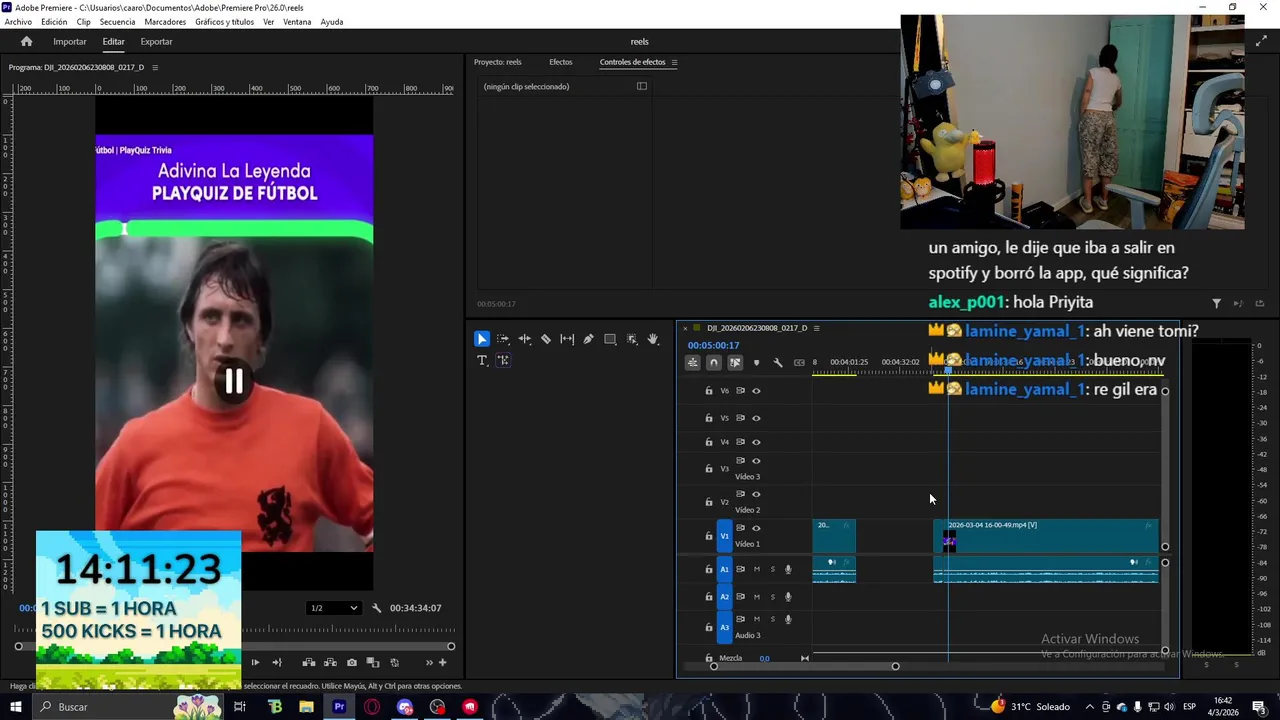Mute audio track A3
The image size is (1280, 720).
756,619
